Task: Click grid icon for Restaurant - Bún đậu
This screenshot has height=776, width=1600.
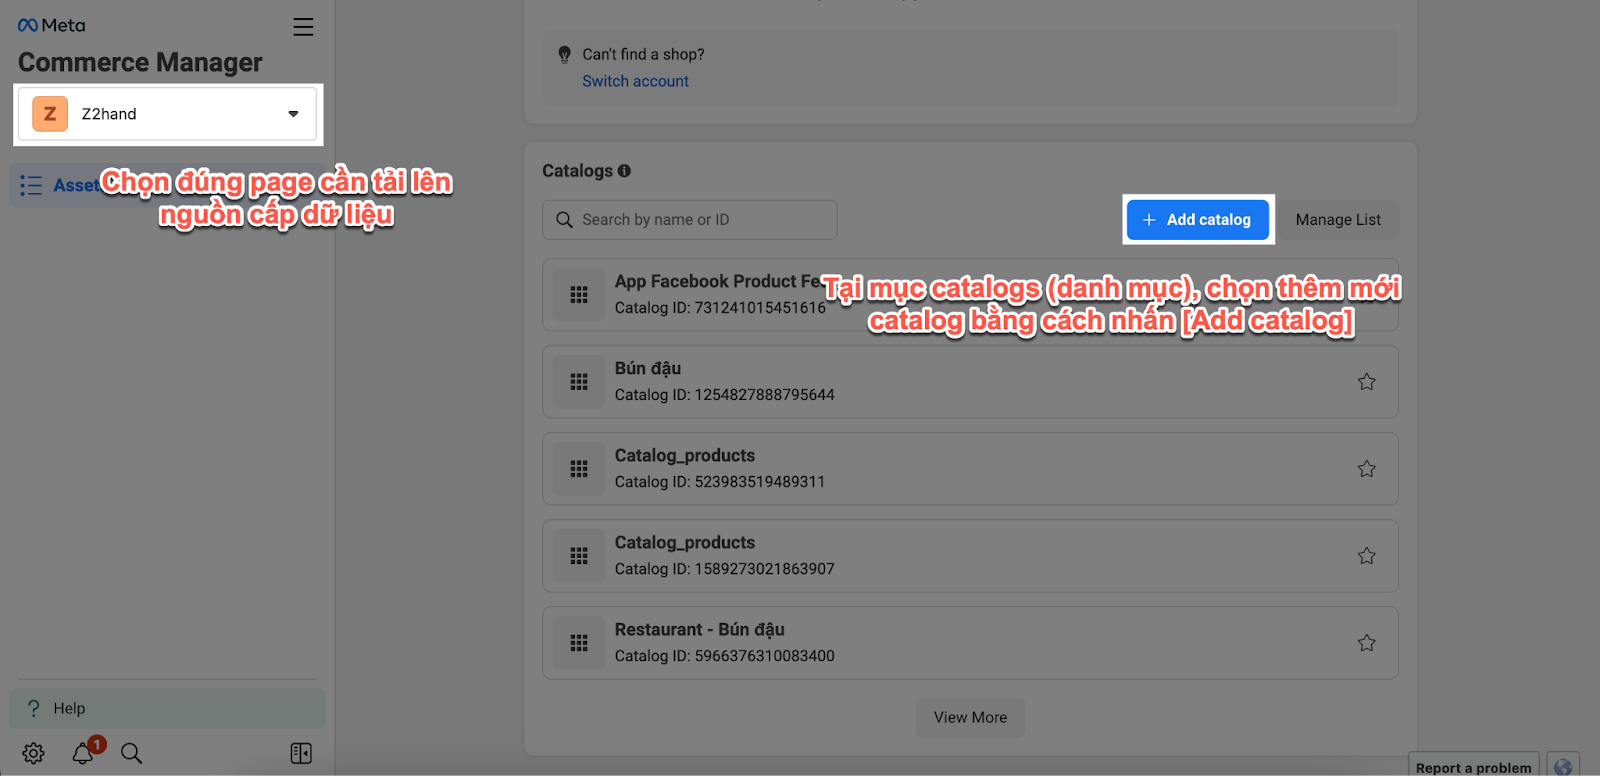Action: click(x=579, y=643)
